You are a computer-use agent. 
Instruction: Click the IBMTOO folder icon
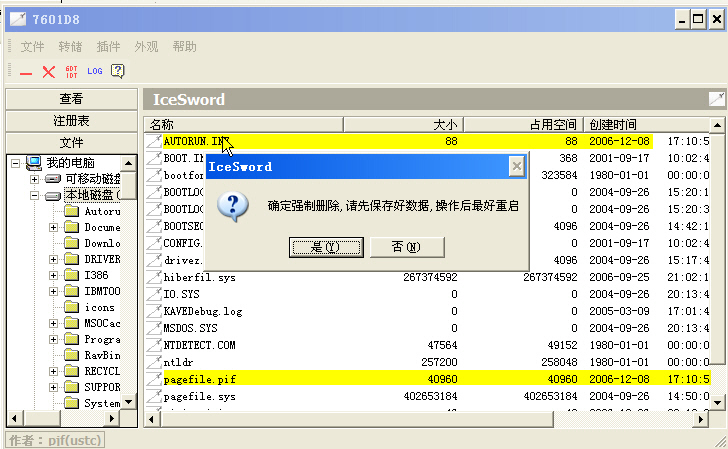71,291
